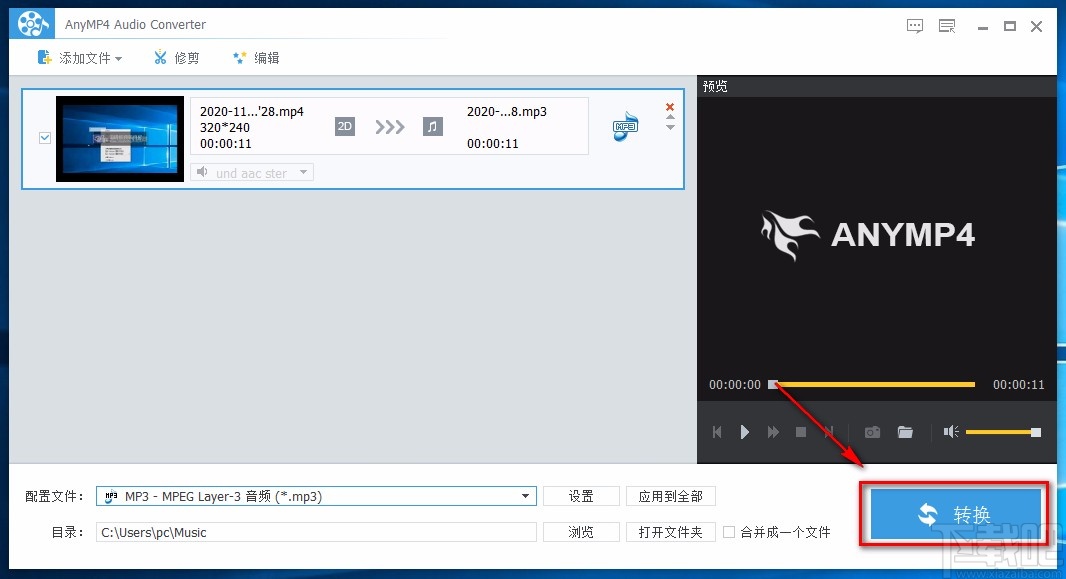Viewport: 1066px width, 579px height.
Task: Click the 预览 (Preview) panel label
Action: click(714, 86)
